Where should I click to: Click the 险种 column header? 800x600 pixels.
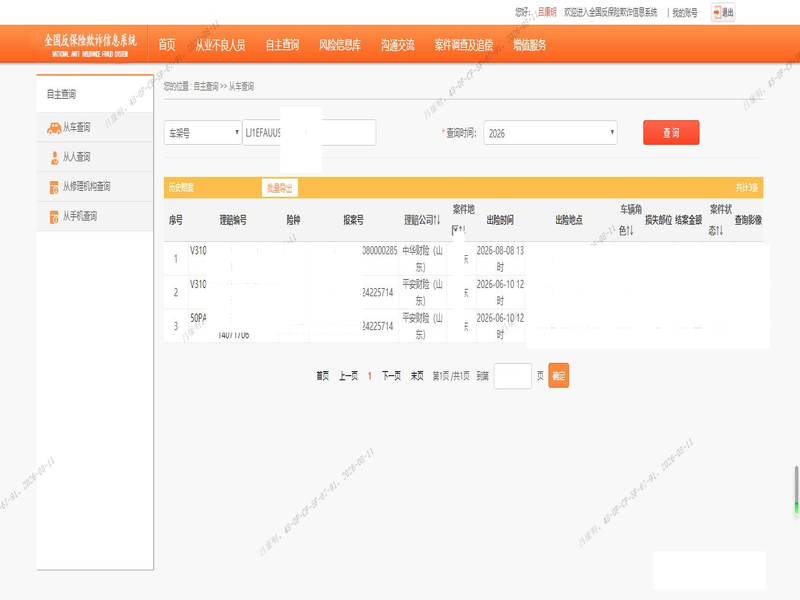(293, 220)
